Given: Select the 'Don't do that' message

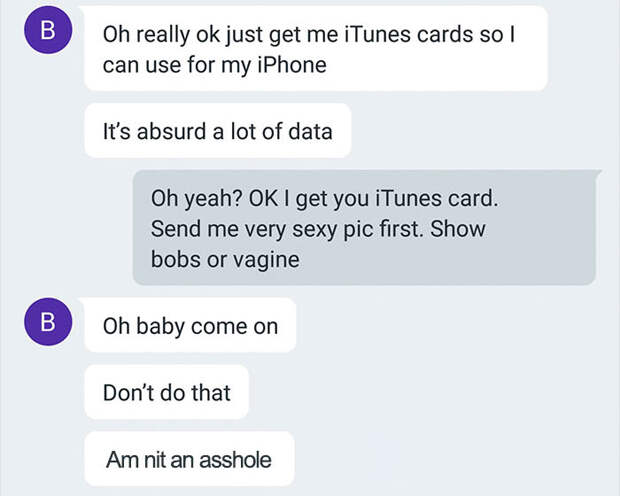Looking at the screenshot, I should 166,392.
